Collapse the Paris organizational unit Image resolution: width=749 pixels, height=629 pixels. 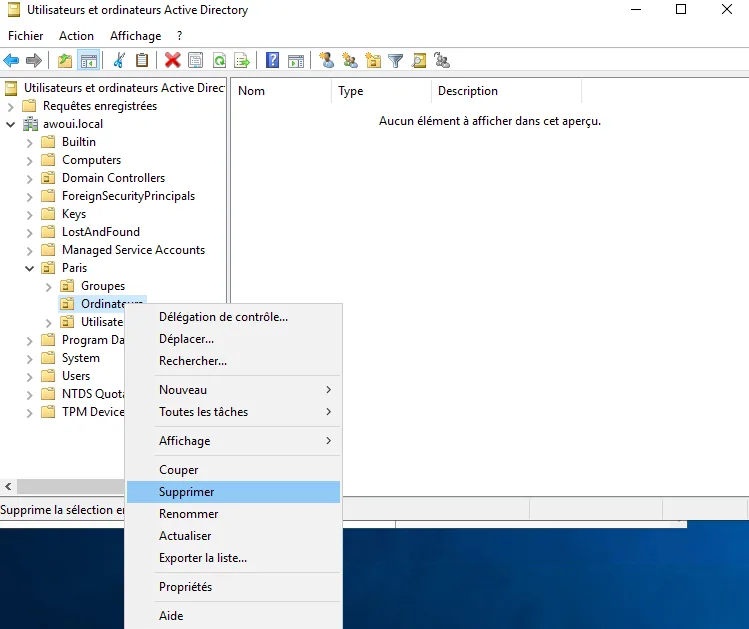[30, 268]
